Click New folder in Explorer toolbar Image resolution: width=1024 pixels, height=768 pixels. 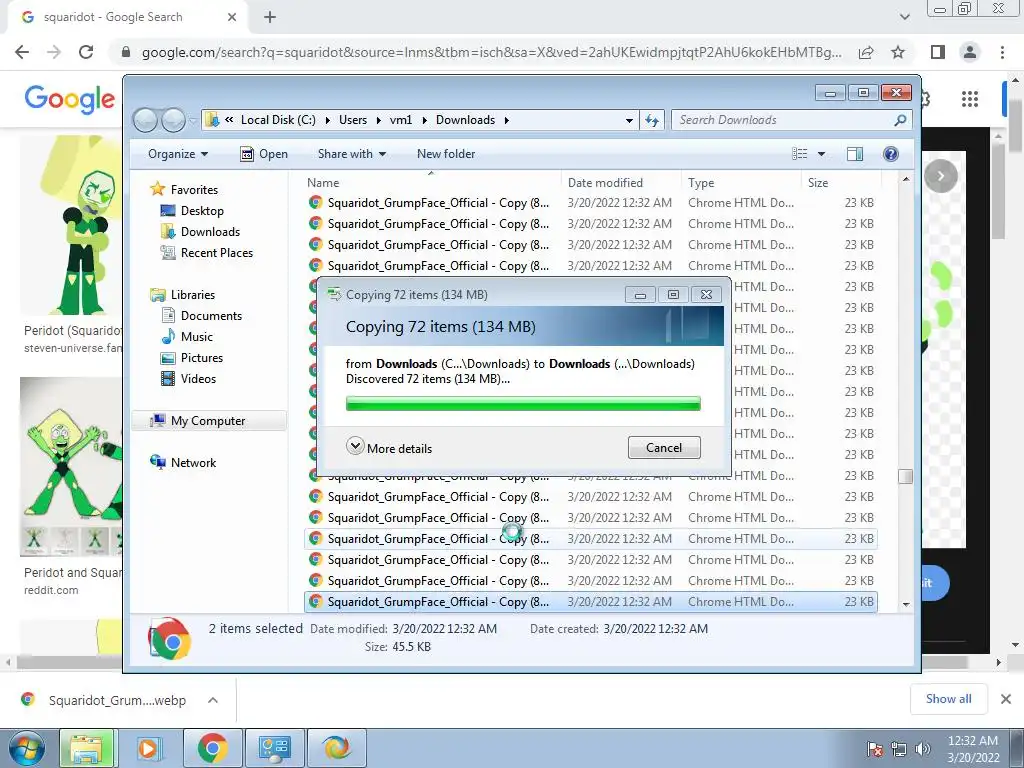click(x=446, y=154)
